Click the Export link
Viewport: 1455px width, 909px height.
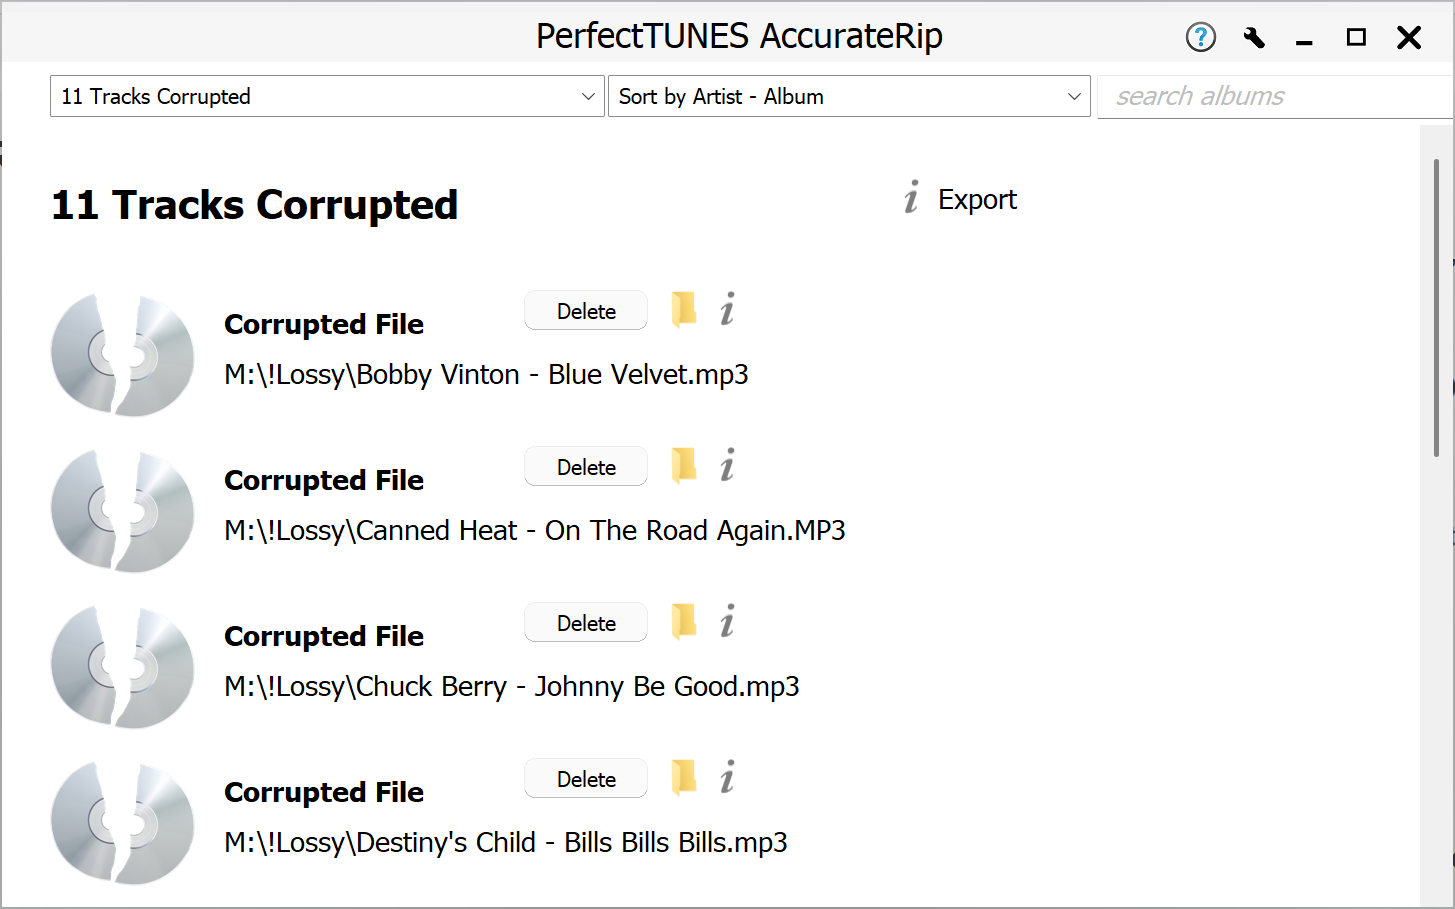[x=977, y=200]
